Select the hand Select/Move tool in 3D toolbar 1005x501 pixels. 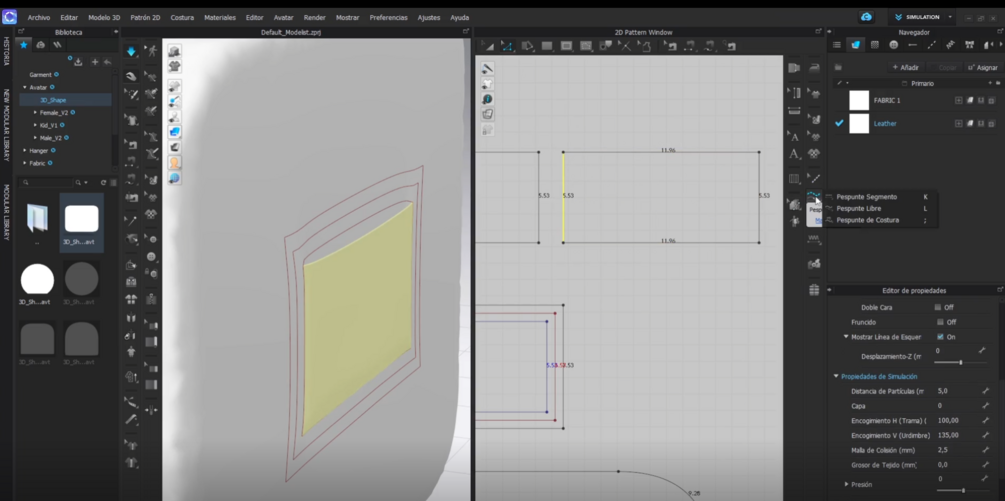coord(131,76)
